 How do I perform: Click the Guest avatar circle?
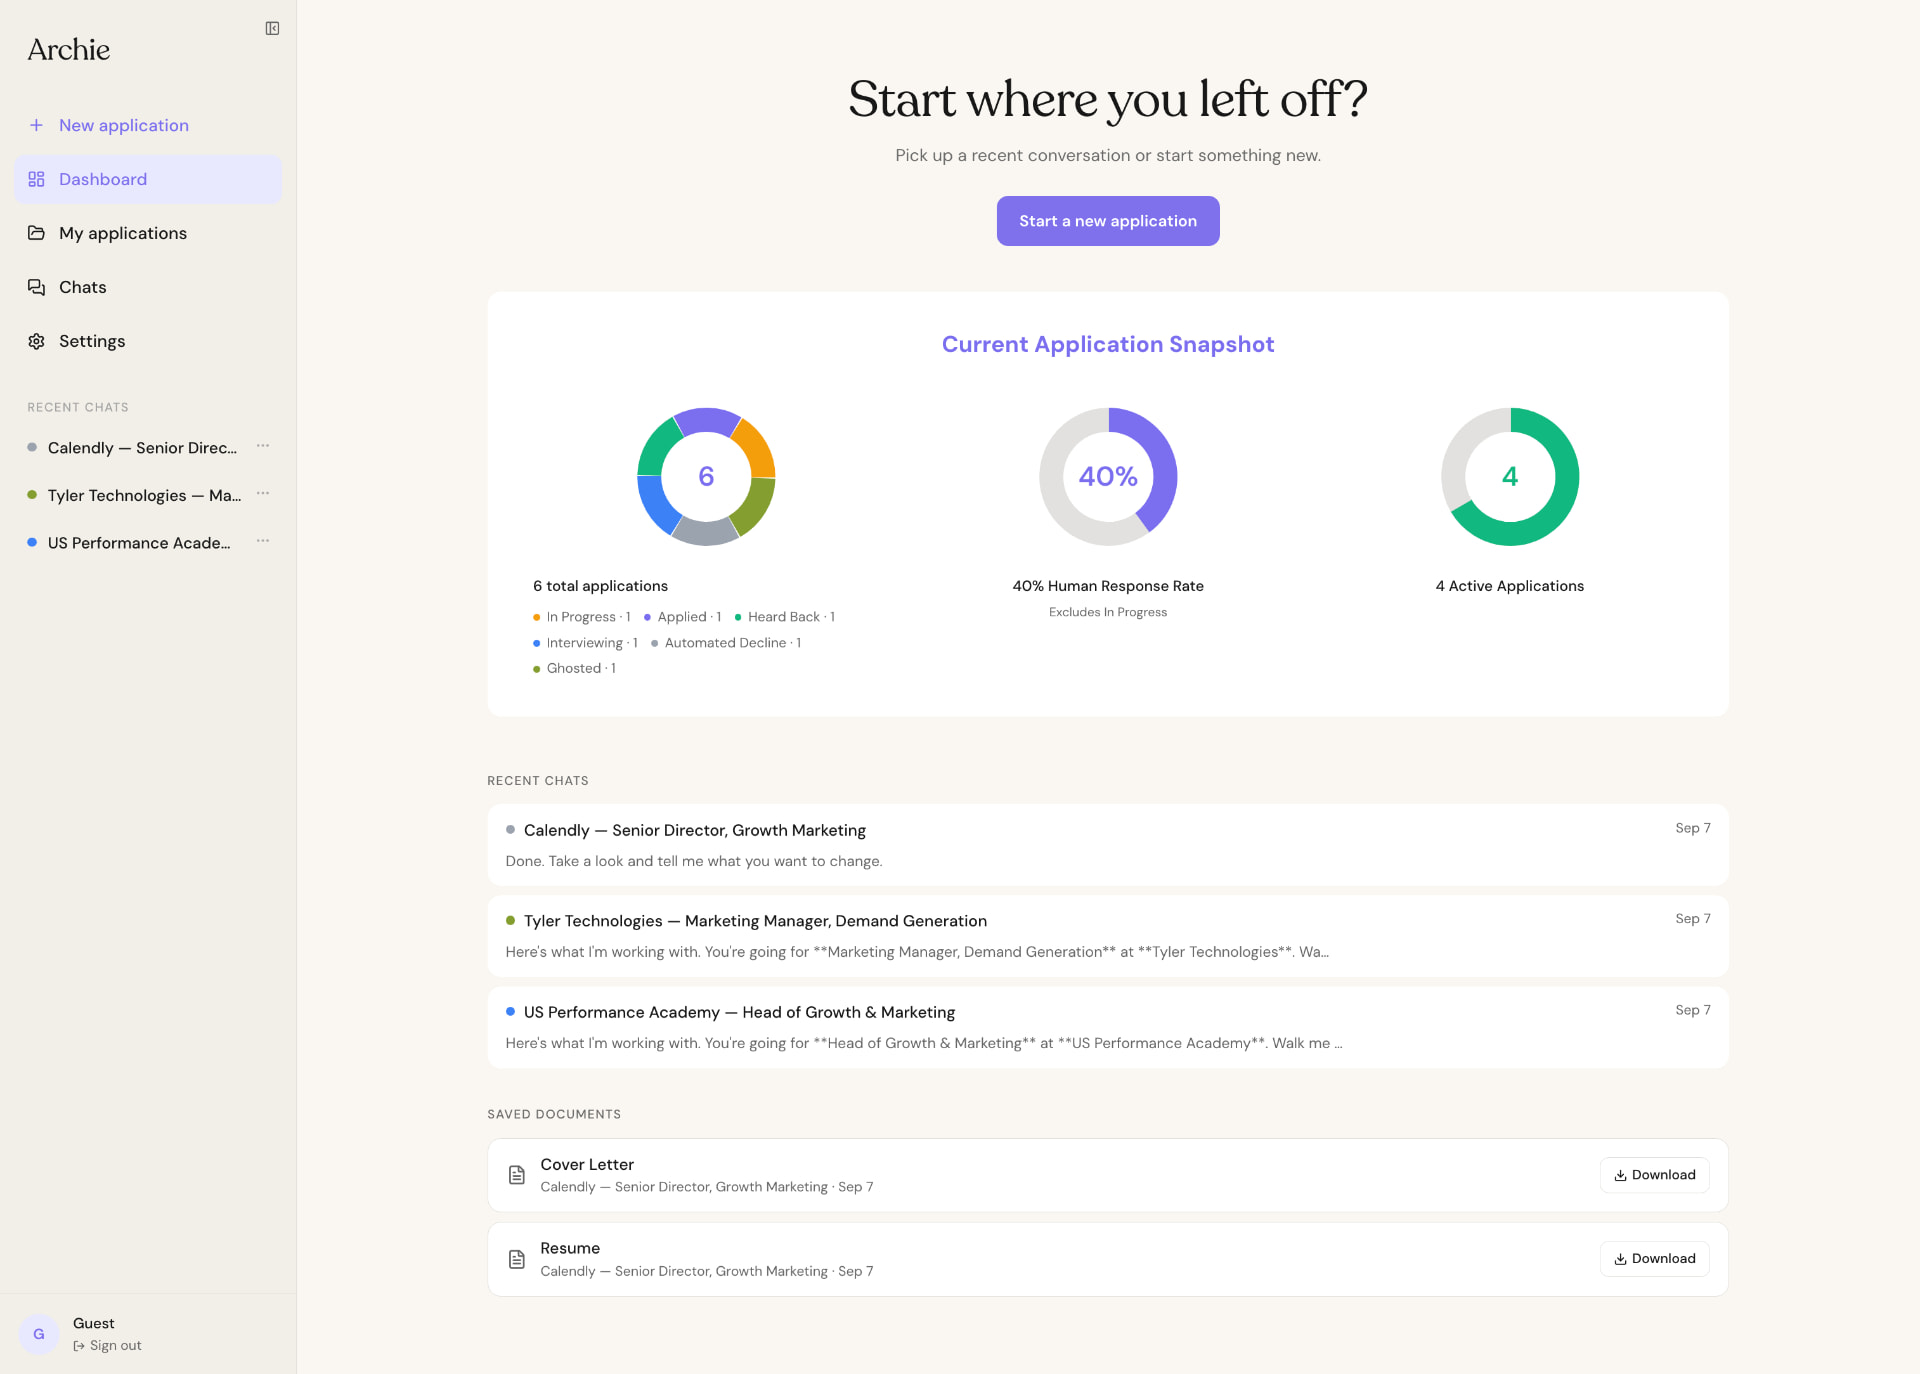tap(39, 1334)
